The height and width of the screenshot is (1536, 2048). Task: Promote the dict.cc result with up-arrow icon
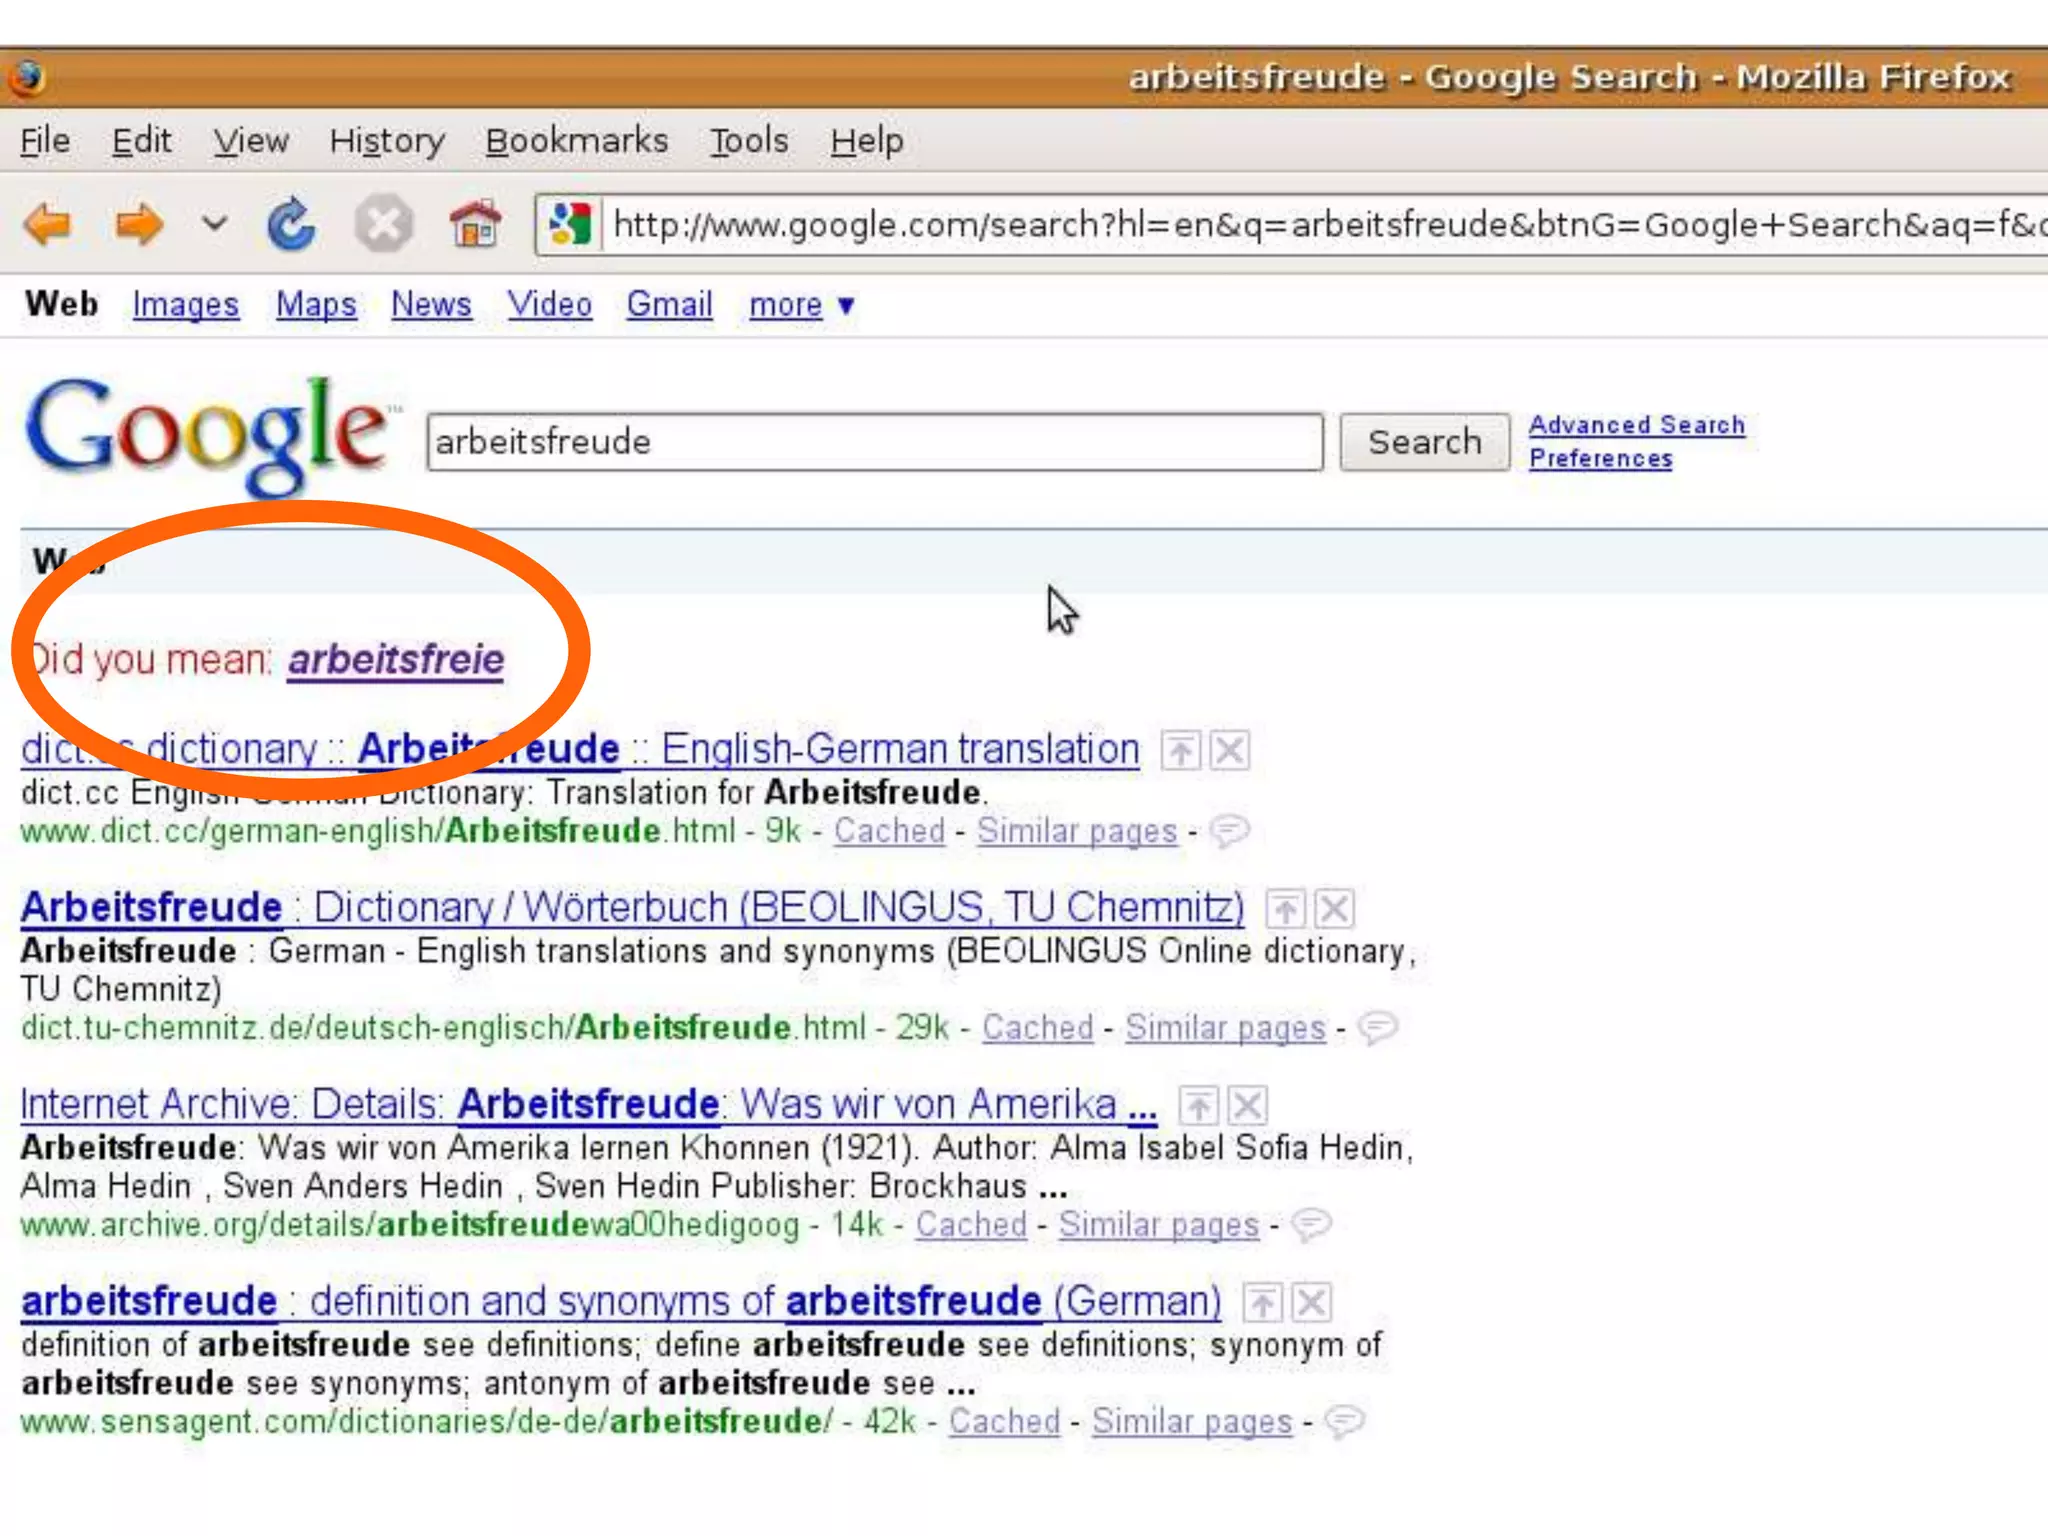[1180, 749]
